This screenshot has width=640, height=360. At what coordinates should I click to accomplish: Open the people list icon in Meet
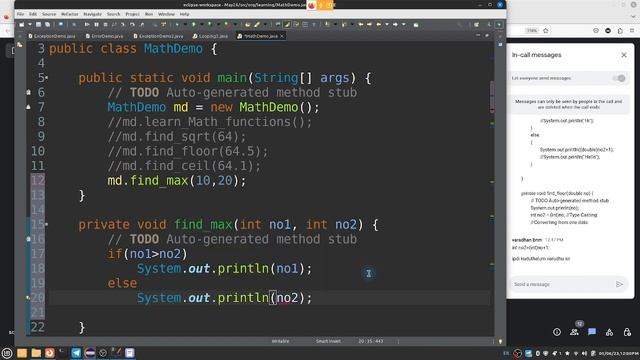(x=574, y=332)
